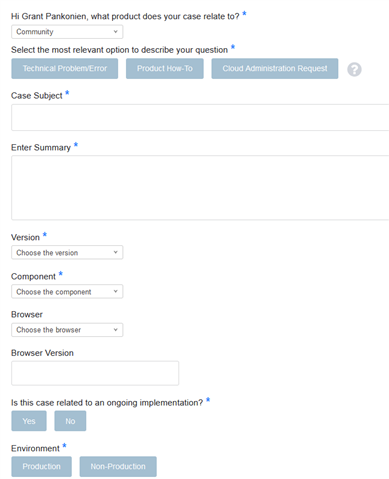Select Non-Production environment
The image size is (389, 479).
pos(118,466)
